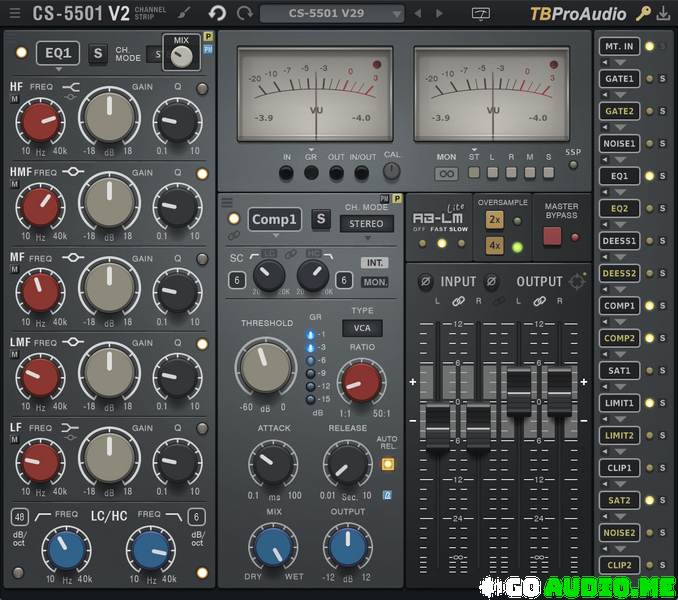
Task: Select the SAT2 module in chain
Action: coord(619,500)
